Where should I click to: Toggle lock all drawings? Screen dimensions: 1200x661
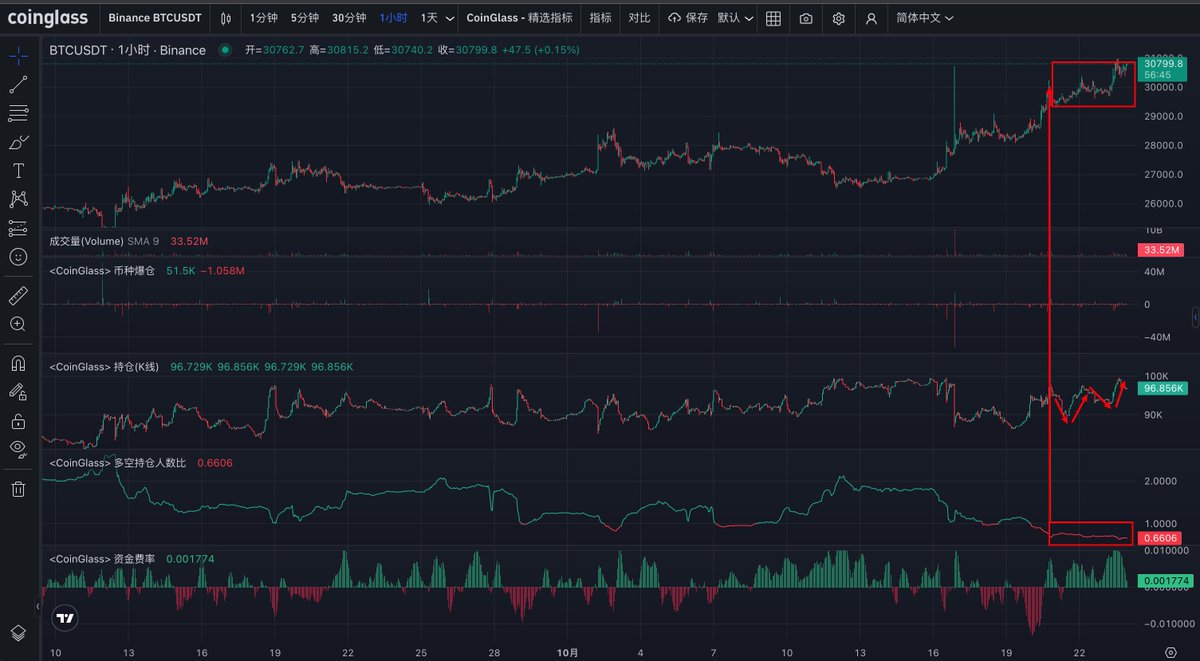tap(18, 420)
